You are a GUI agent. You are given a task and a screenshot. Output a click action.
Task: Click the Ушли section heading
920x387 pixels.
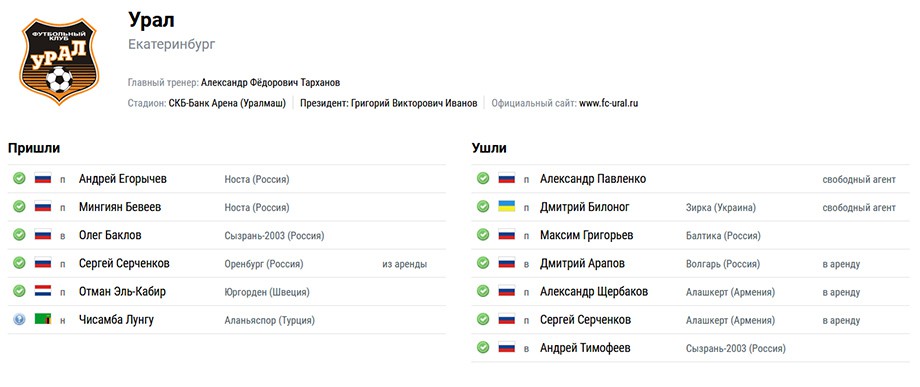click(x=489, y=148)
